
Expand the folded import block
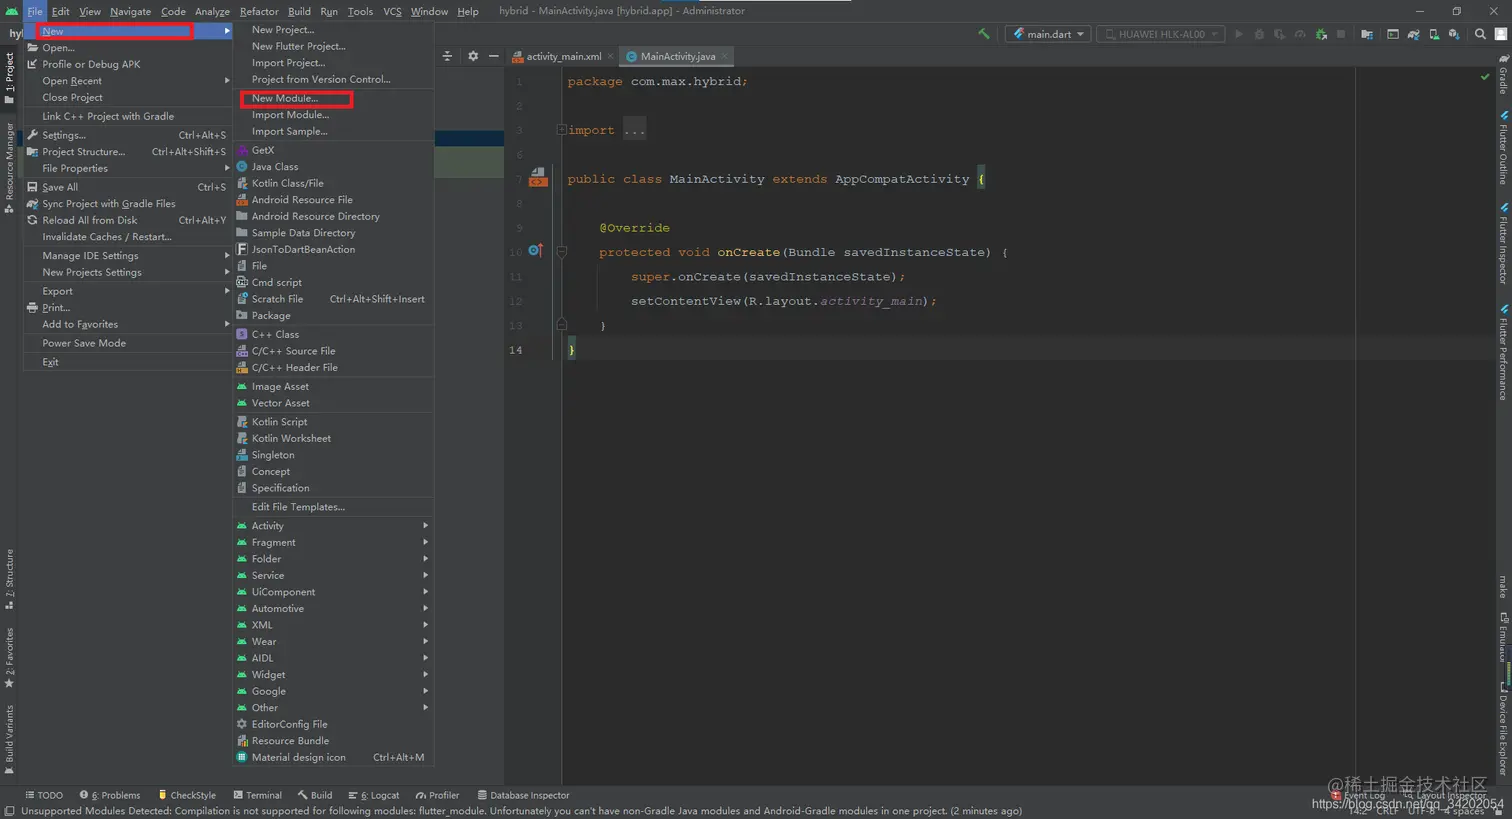click(x=561, y=130)
